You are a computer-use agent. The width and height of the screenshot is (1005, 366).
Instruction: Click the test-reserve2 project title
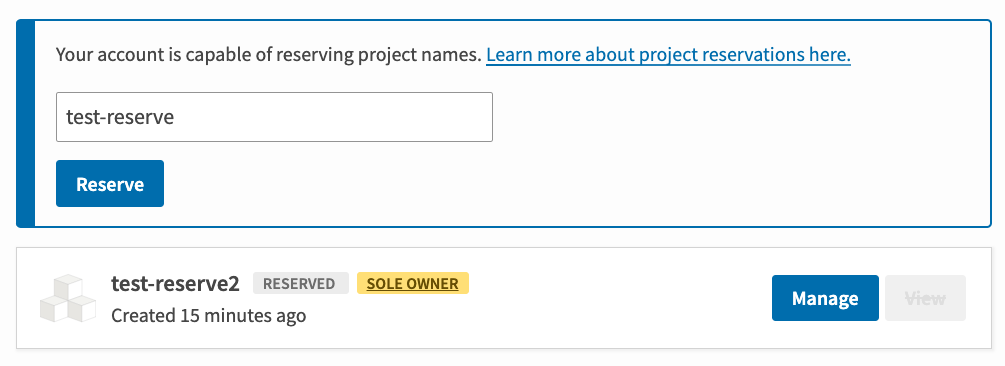pos(176,283)
